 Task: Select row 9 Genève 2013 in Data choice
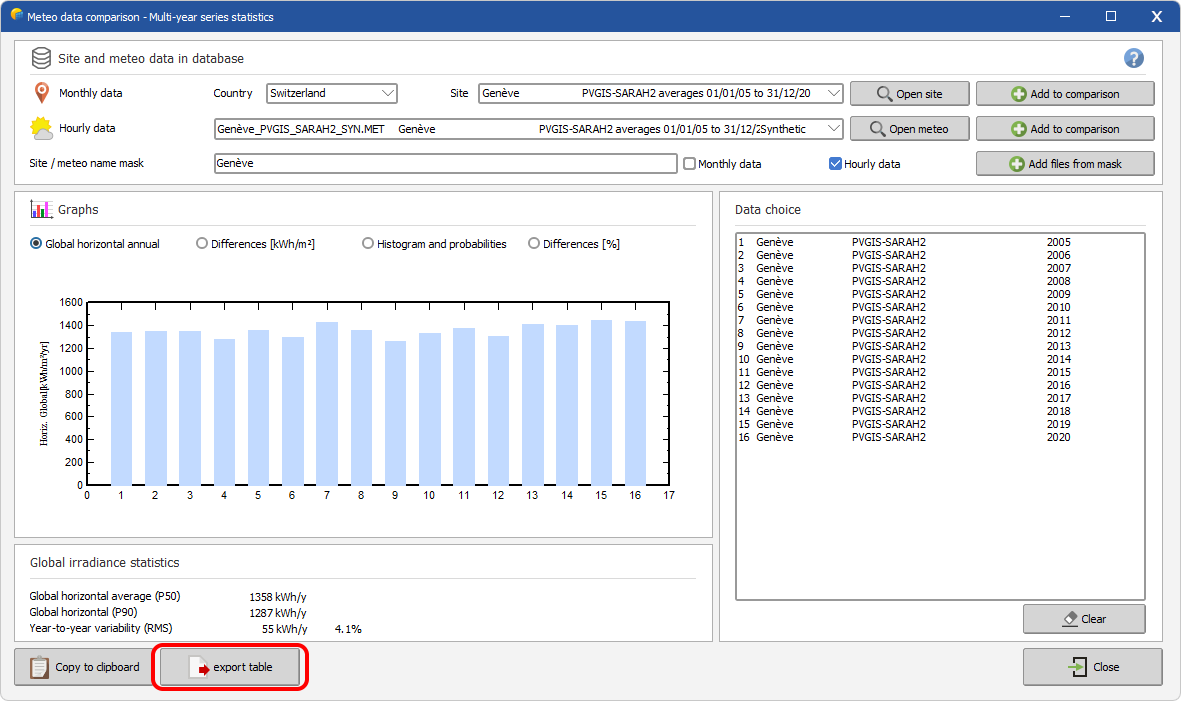[940, 346]
